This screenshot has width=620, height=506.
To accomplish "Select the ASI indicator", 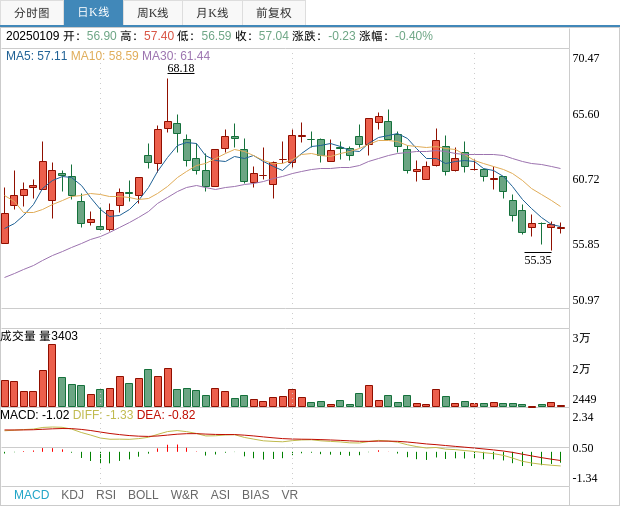I will point(220,495).
